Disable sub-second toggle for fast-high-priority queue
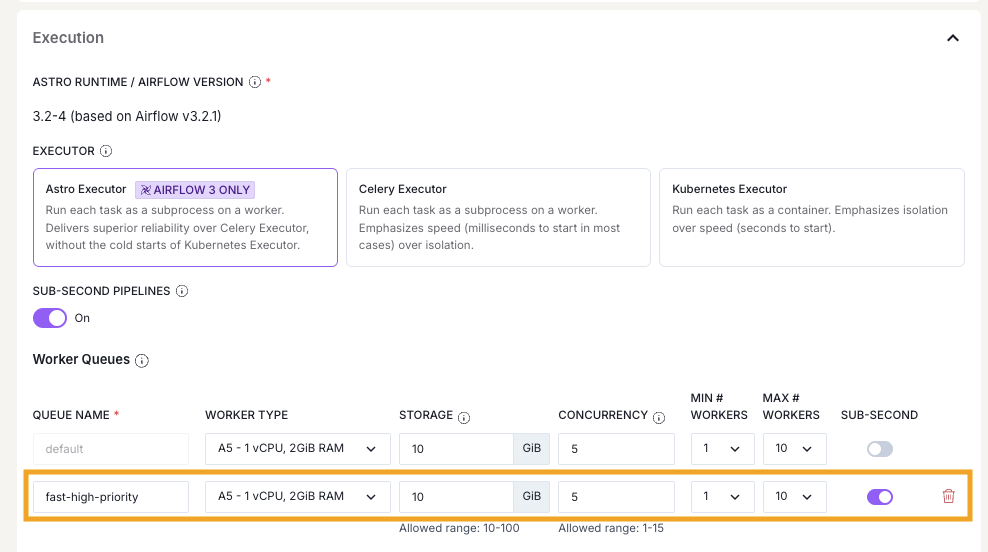Screen dimensions: 988x552 pos(880,497)
